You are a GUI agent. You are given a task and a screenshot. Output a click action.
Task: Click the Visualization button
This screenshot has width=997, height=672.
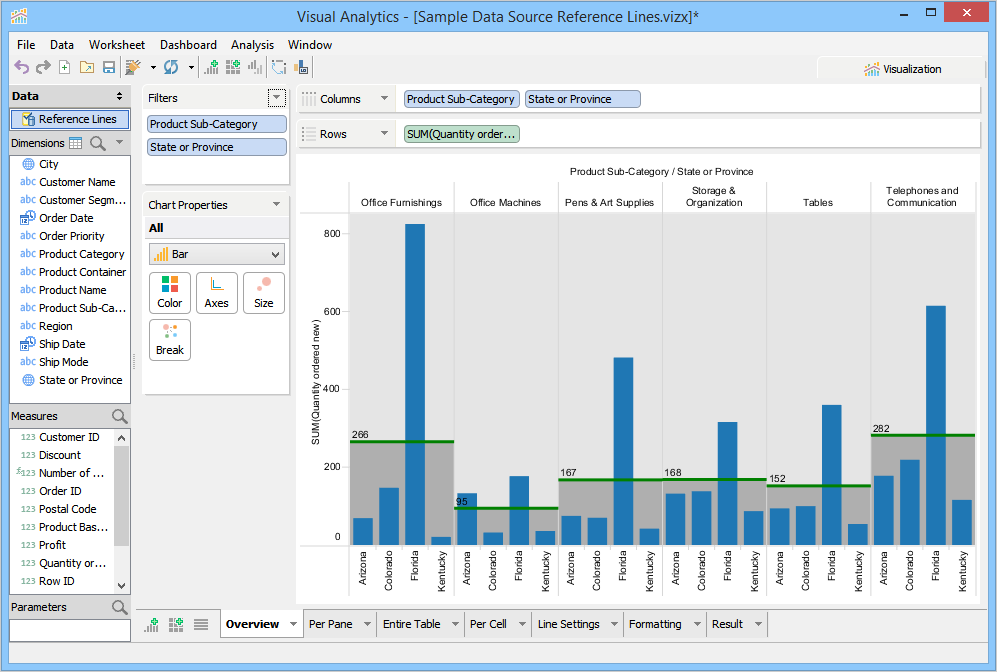pos(902,69)
